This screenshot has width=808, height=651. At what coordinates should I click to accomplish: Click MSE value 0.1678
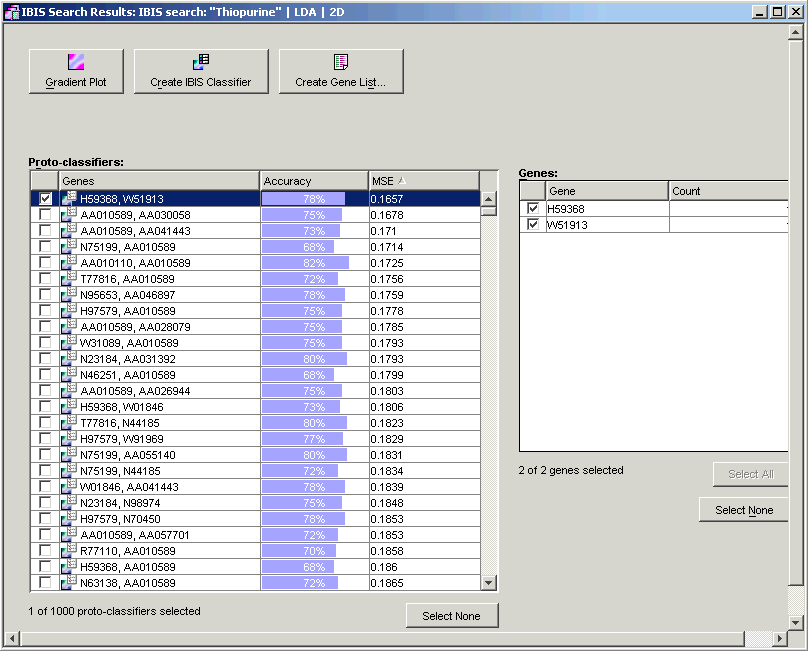point(387,215)
